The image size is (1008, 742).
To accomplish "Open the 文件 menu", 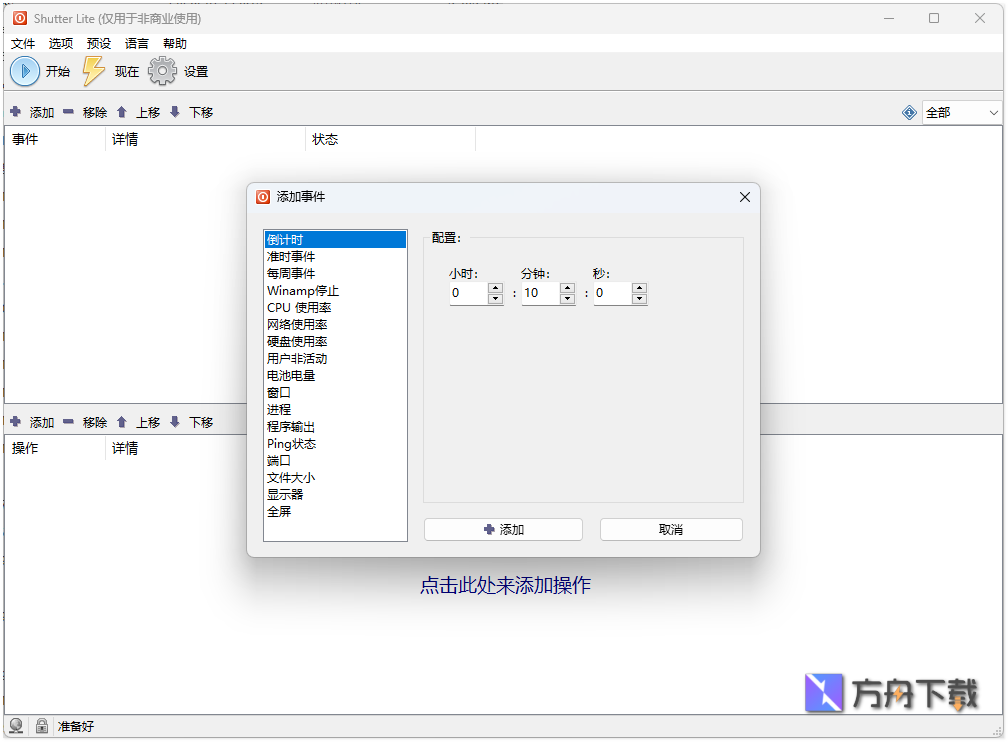I will [x=22, y=43].
